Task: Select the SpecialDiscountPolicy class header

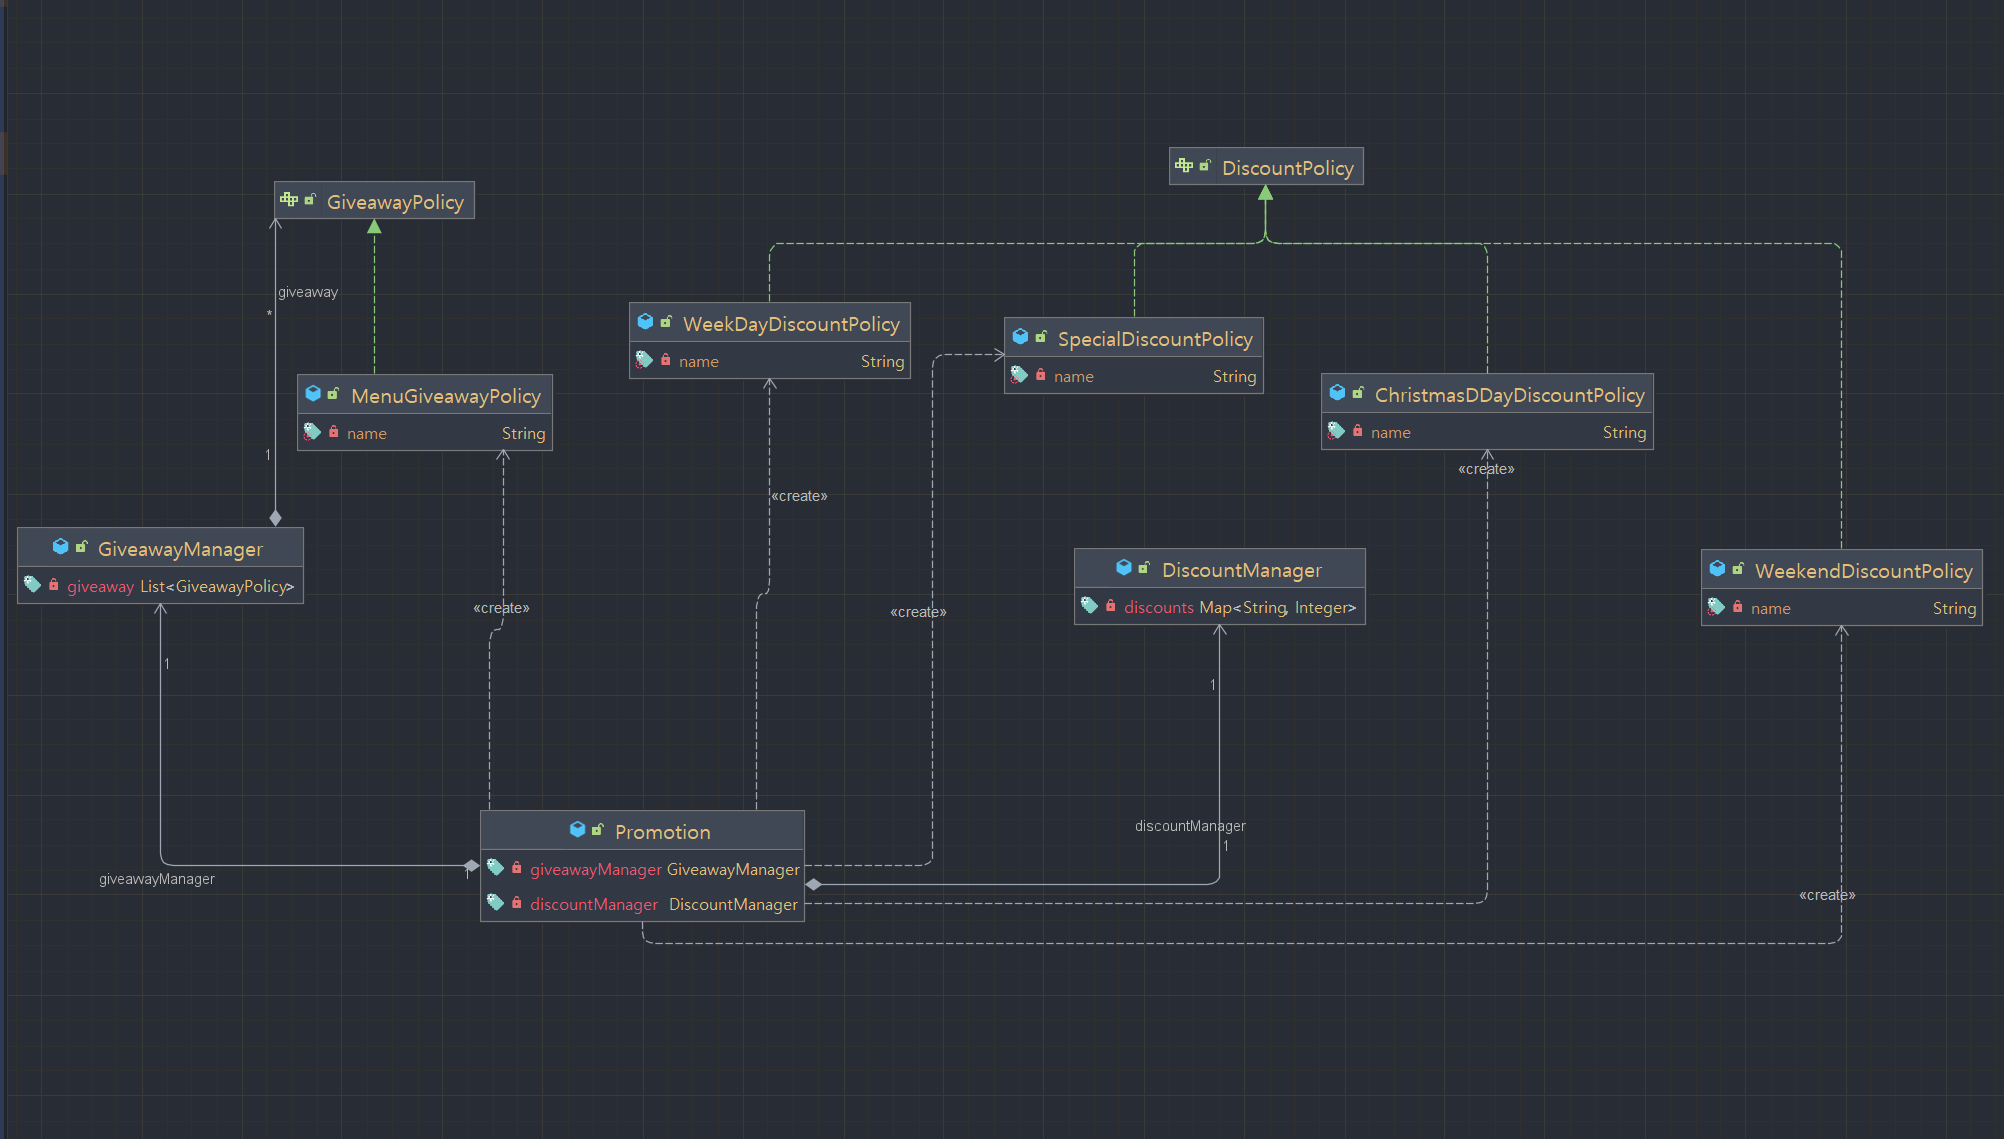Action: (x=1154, y=338)
